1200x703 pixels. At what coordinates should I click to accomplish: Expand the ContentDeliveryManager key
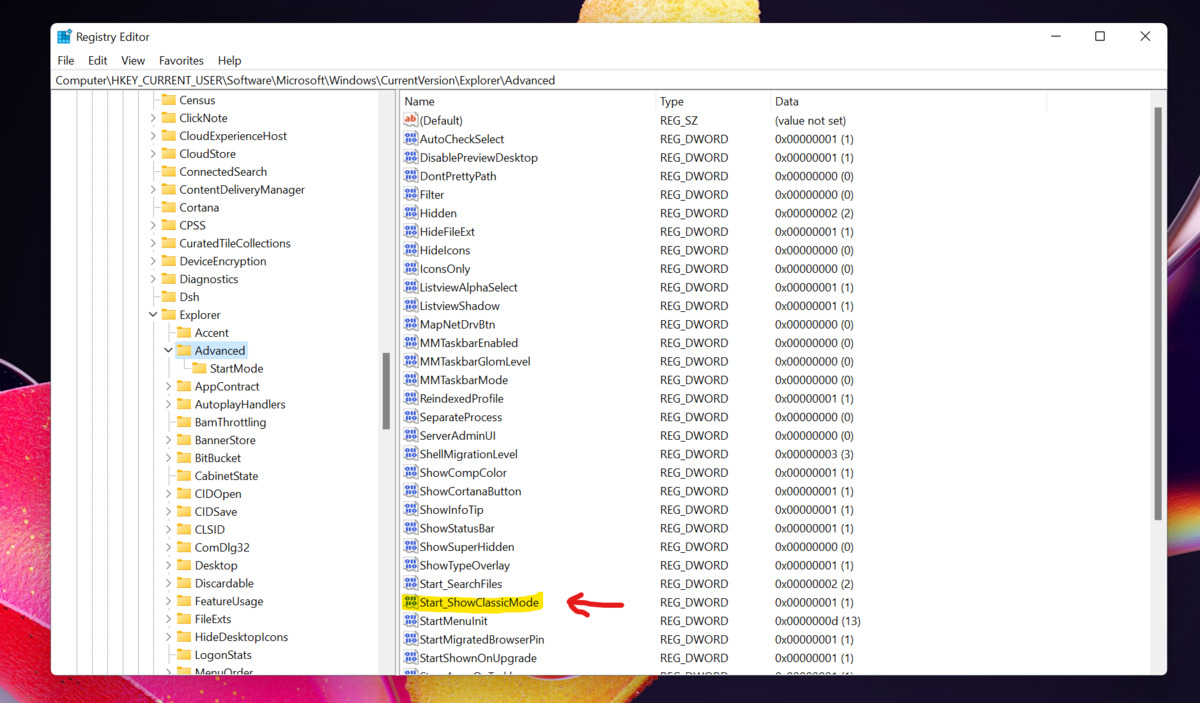[x=153, y=190]
